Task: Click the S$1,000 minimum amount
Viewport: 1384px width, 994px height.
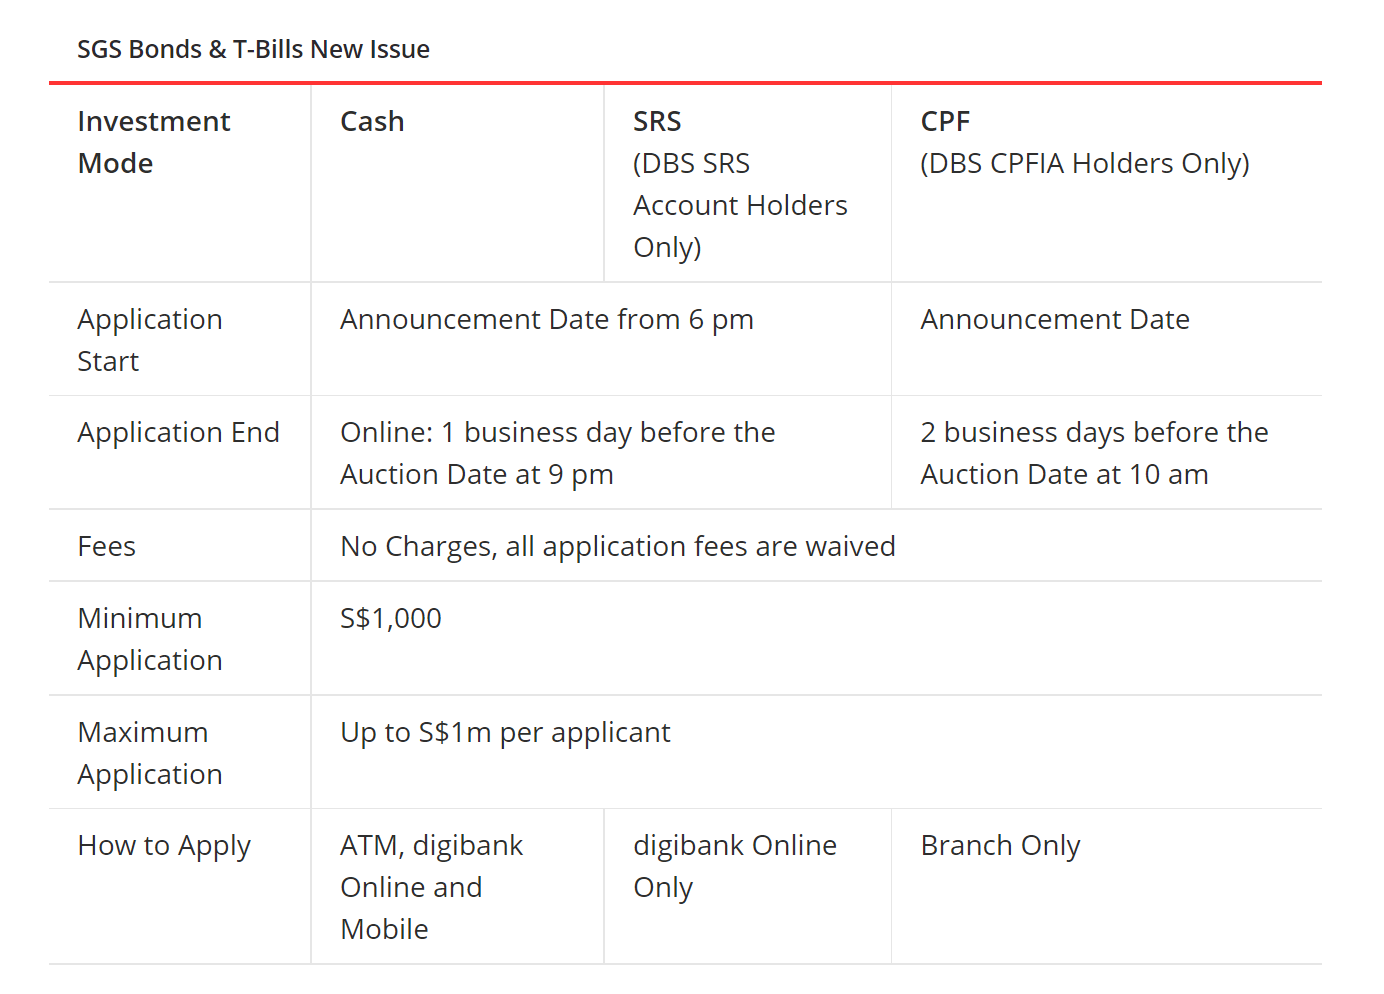Action: [x=391, y=618]
